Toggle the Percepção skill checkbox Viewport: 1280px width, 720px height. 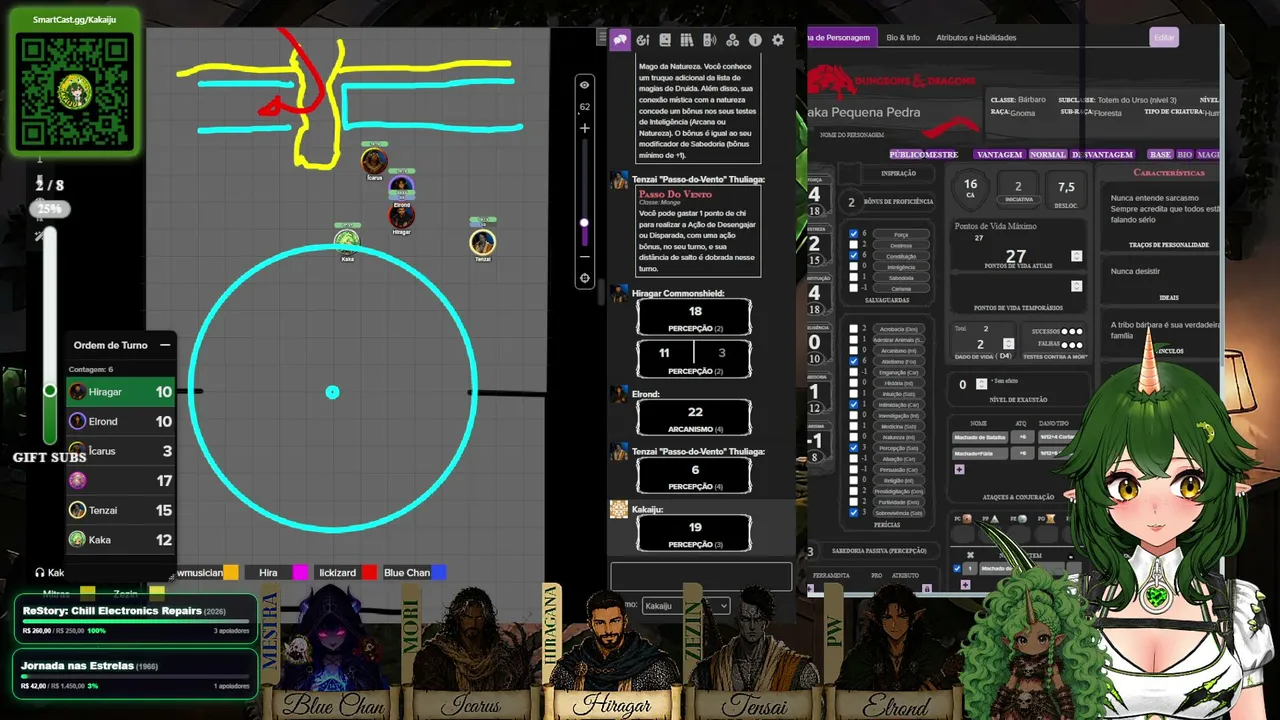853,448
